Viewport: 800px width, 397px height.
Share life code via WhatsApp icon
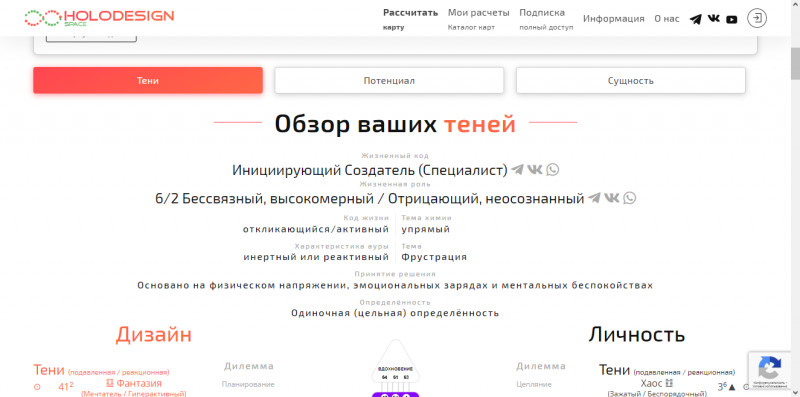[x=553, y=169]
